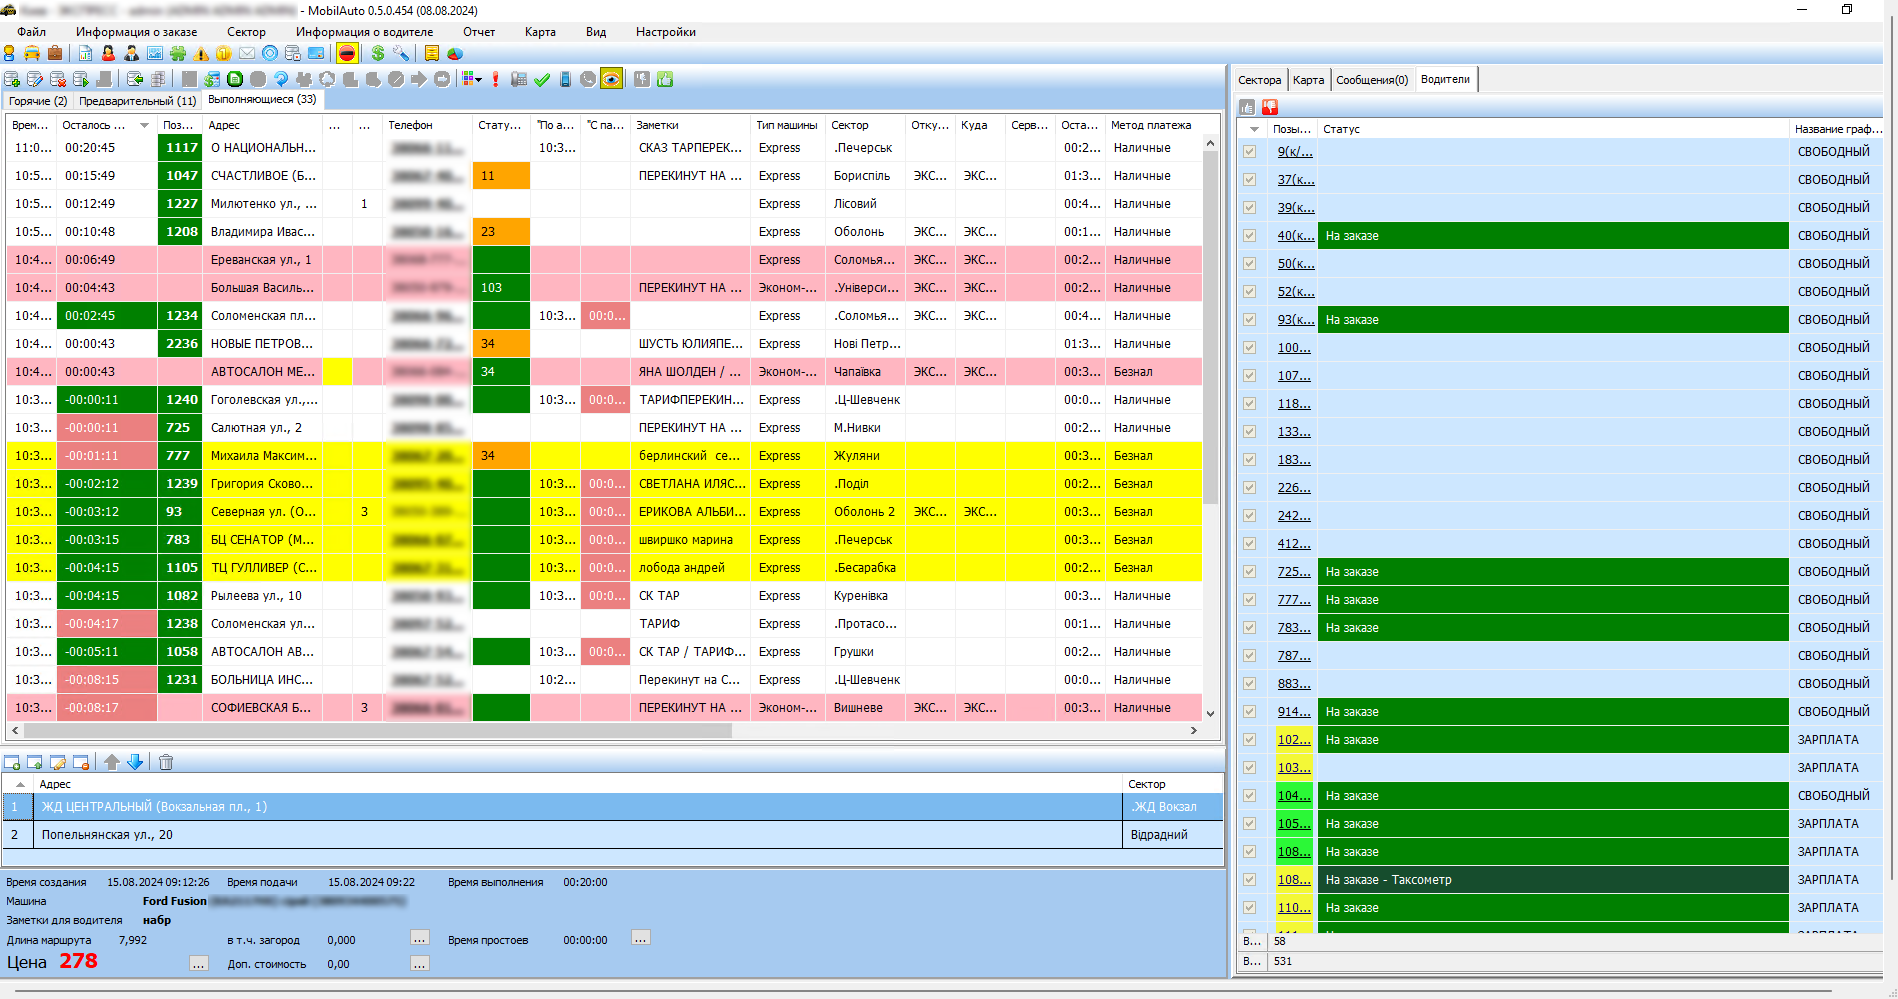
Task: Click the red exclamation mark icon
Action: (495, 79)
